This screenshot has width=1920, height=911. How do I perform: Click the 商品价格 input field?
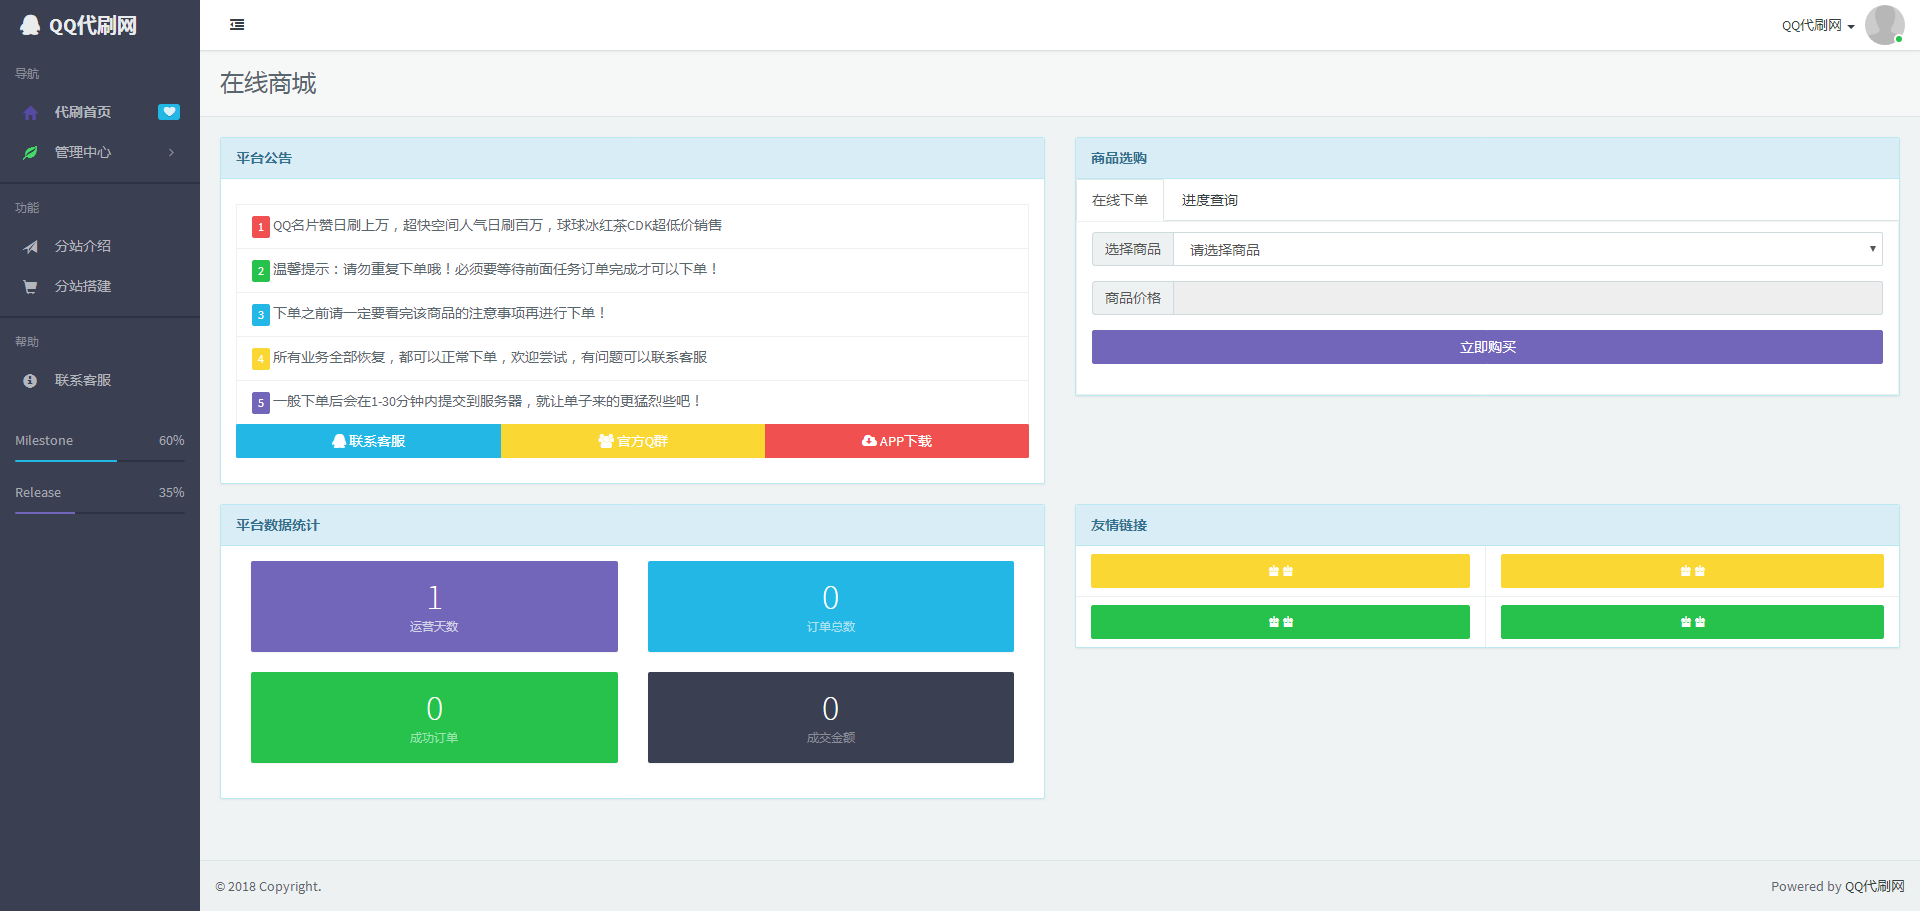point(1527,298)
